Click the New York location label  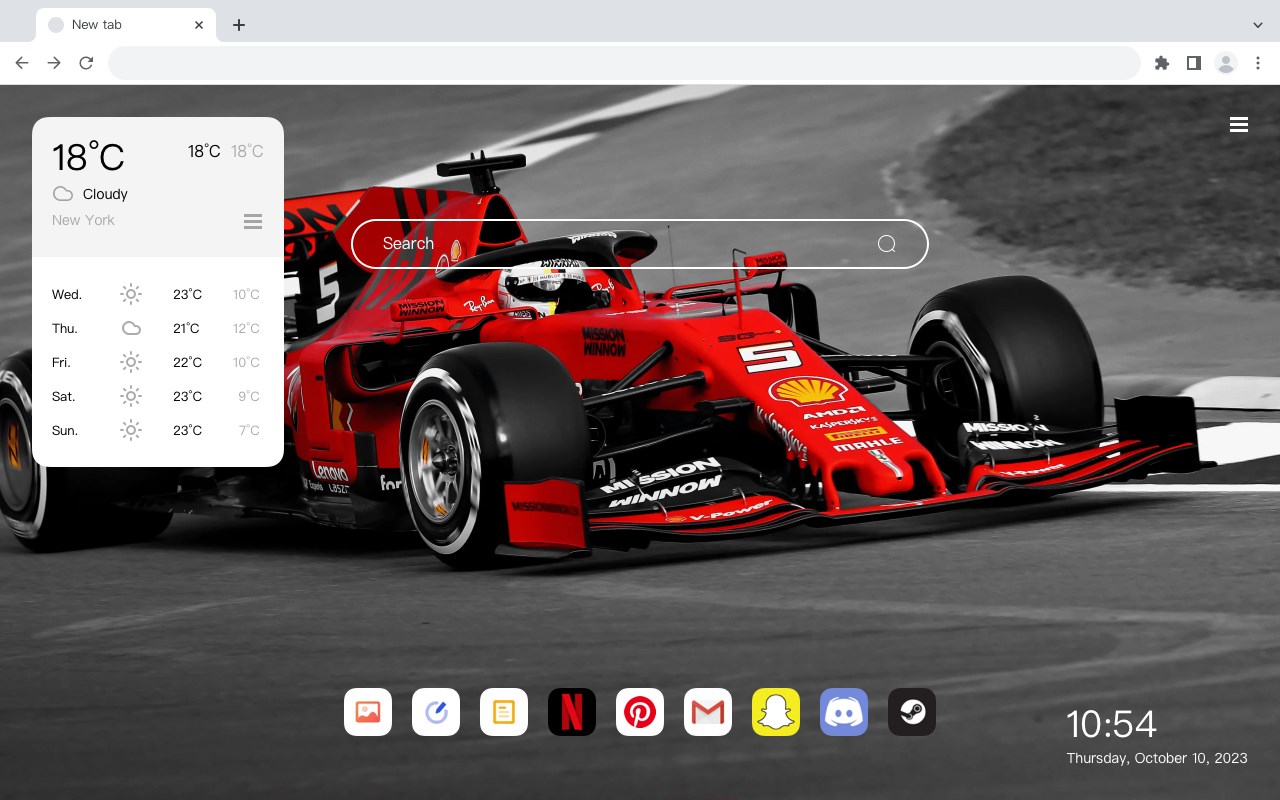click(x=83, y=220)
